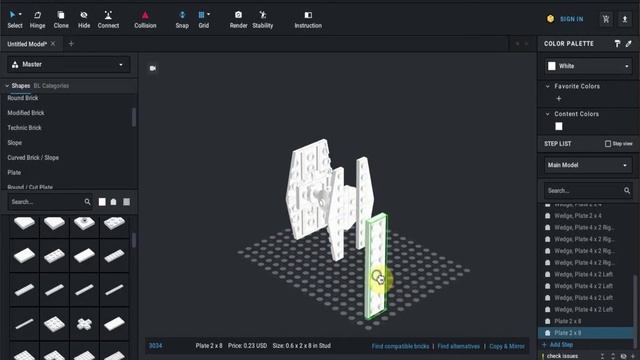Viewport: 640px width, 360px height.
Task: Toggle the Snap option
Action: [182, 19]
